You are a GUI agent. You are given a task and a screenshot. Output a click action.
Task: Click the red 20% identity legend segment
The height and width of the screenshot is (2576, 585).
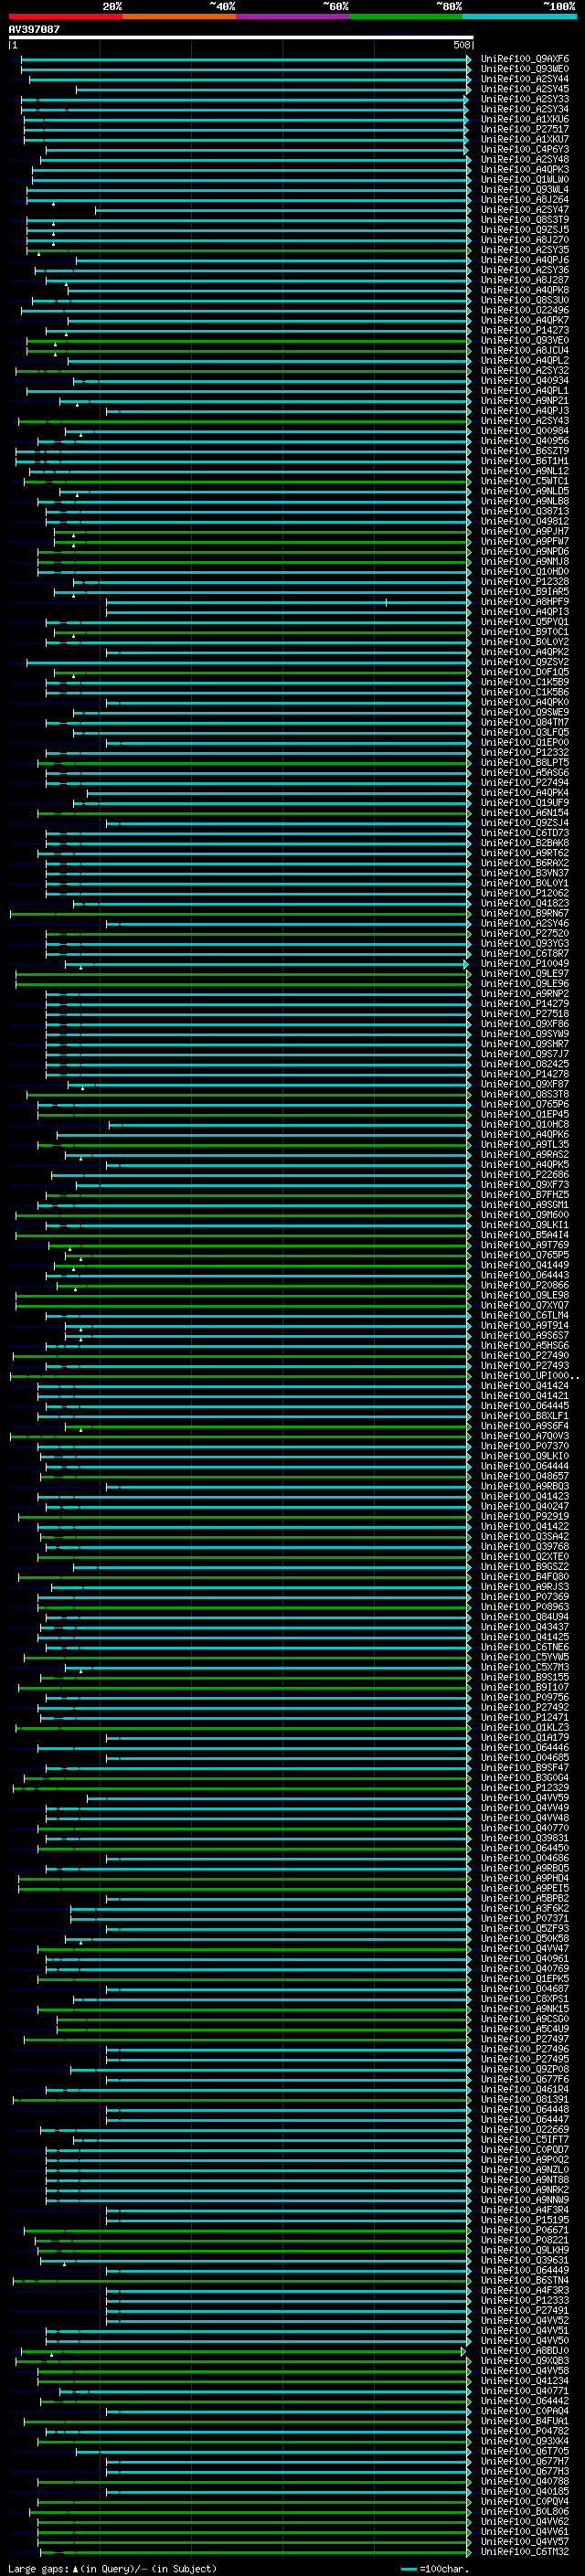65,16
